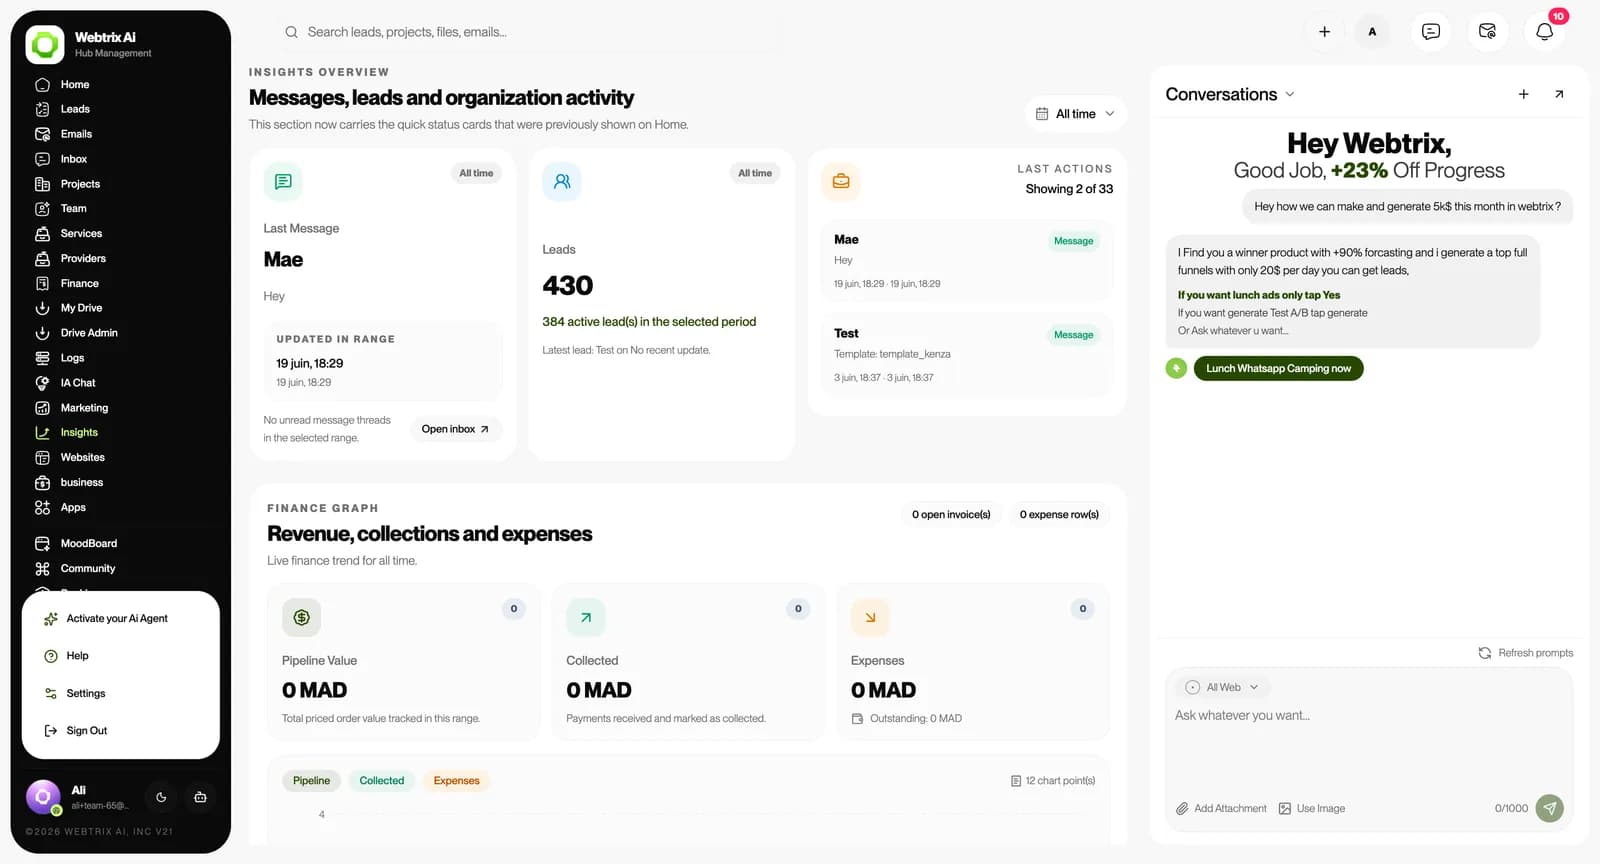Toggle dark mode with the moon icon
The width and height of the screenshot is (1600, 864).
[x=161, y=797]
